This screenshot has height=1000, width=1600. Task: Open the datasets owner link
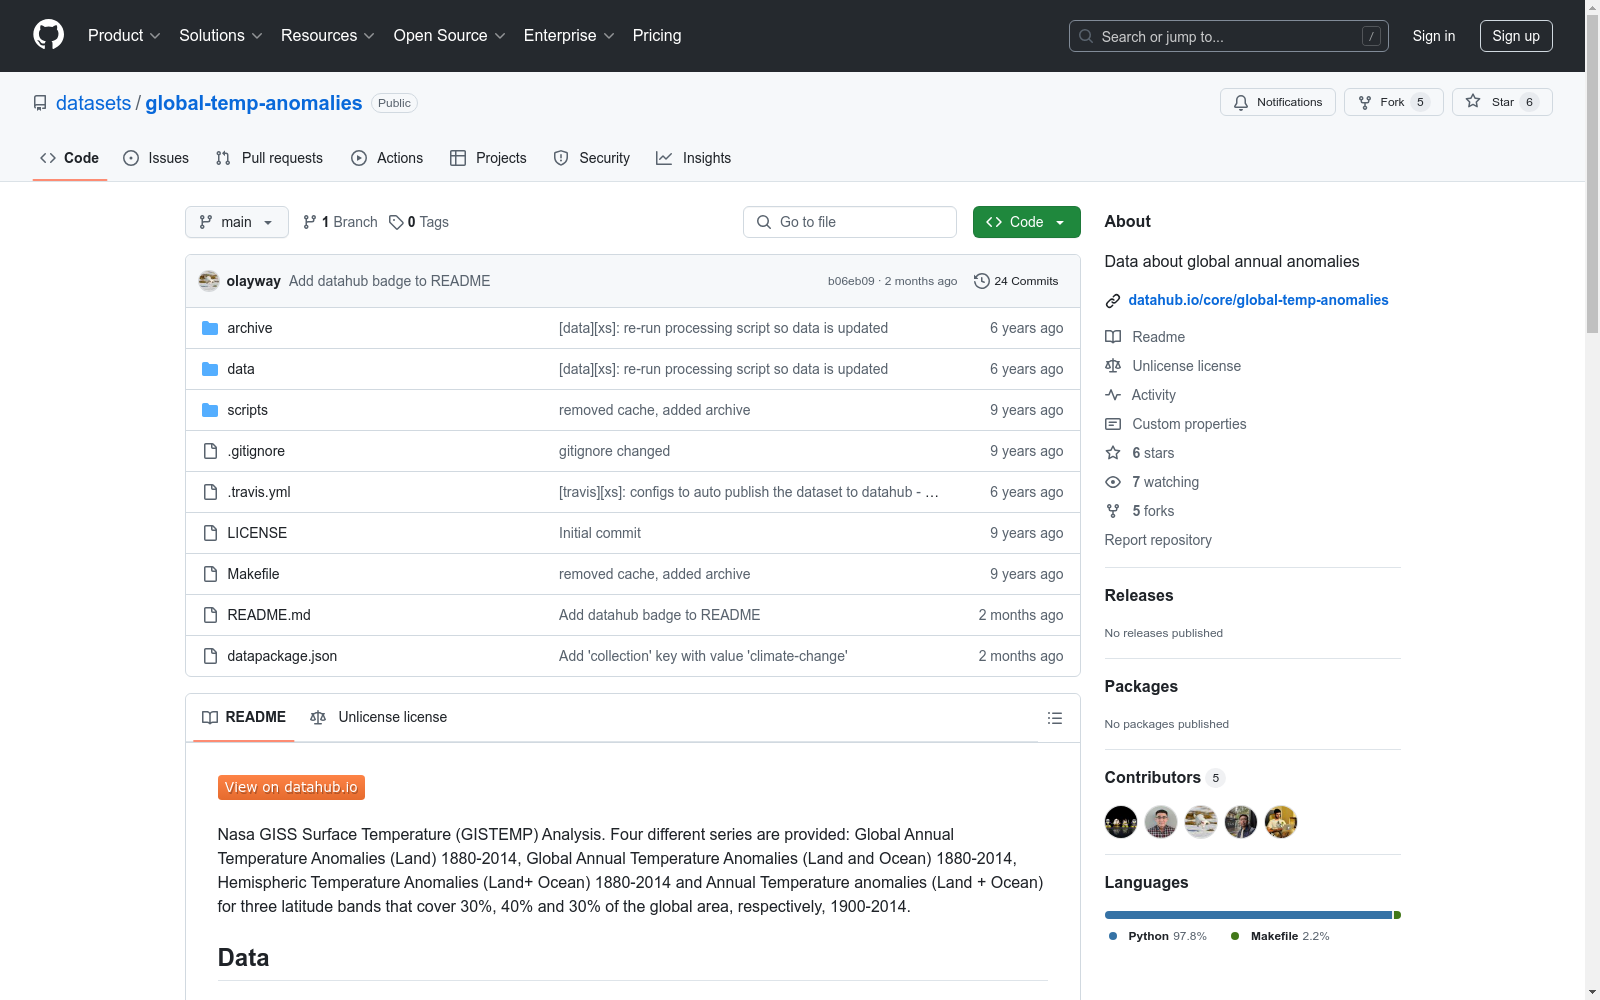coord(93,103)
